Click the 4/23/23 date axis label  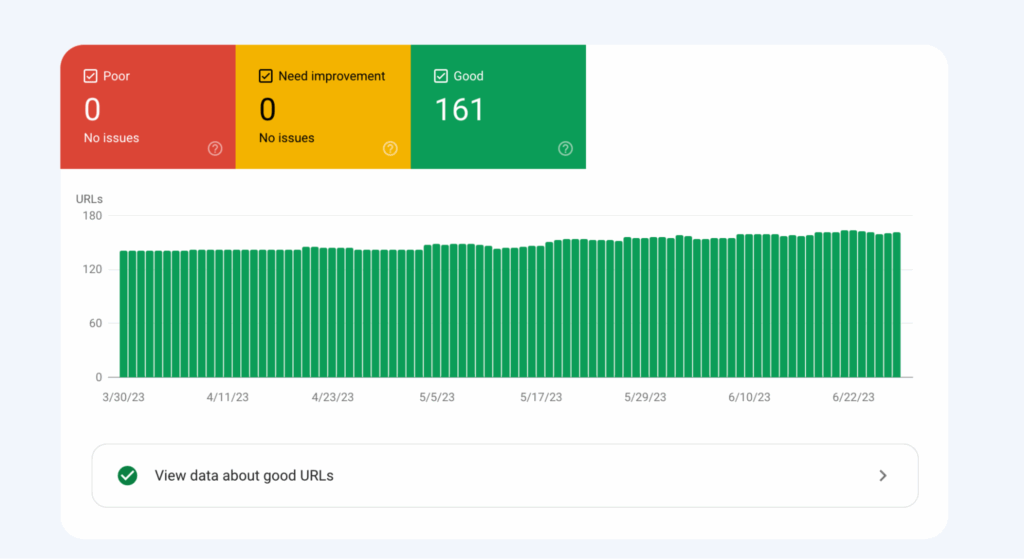click(x=332, y=397)
